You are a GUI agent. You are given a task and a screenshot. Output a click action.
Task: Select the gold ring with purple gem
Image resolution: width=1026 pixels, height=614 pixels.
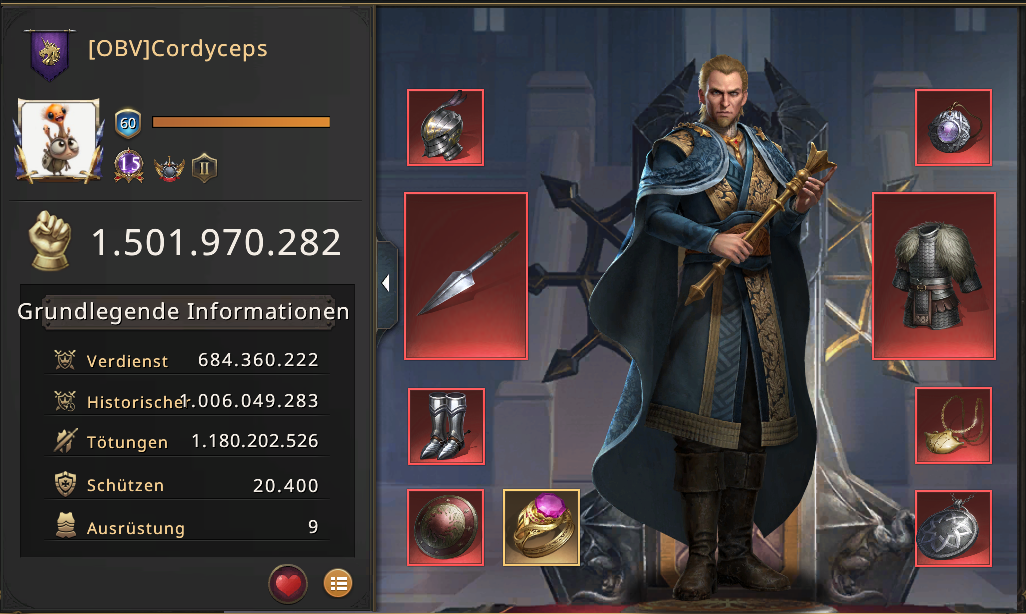point(541,527)
